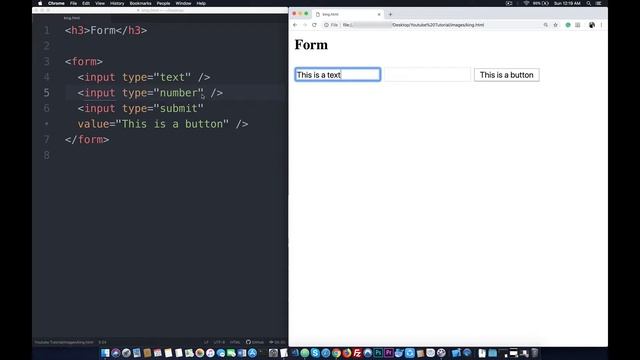Click the 'number' value in line 5
Screen dimensions: 640x360
pos(178,93)
